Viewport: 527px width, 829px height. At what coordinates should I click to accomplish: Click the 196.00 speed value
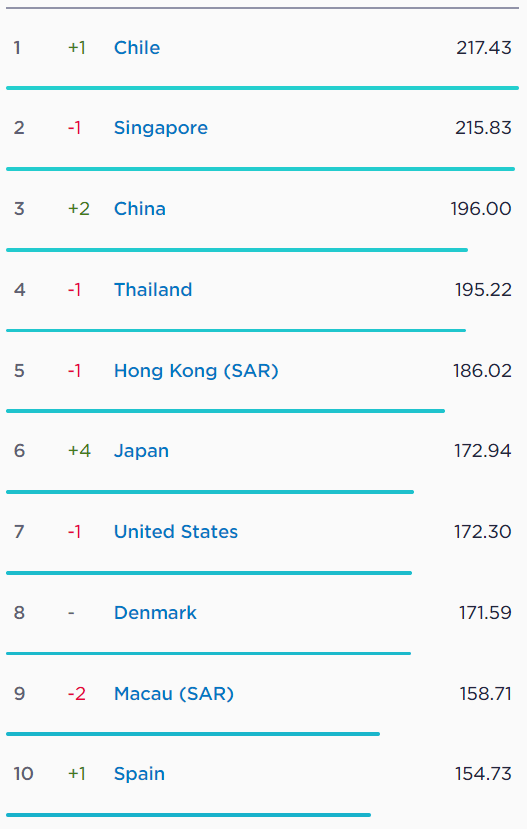click(x=481, y=209)
